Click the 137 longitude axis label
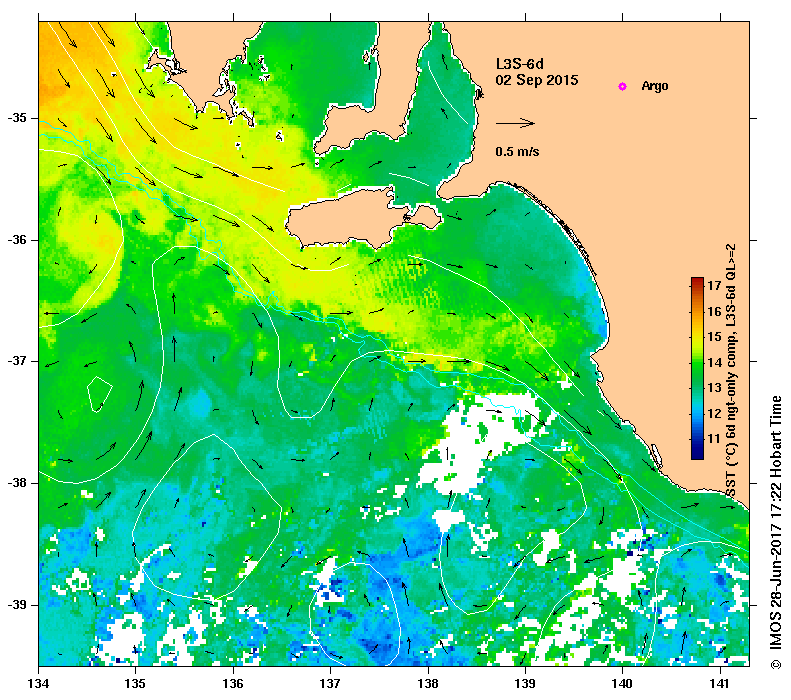791x700 pixels. (x=330, y=684)
